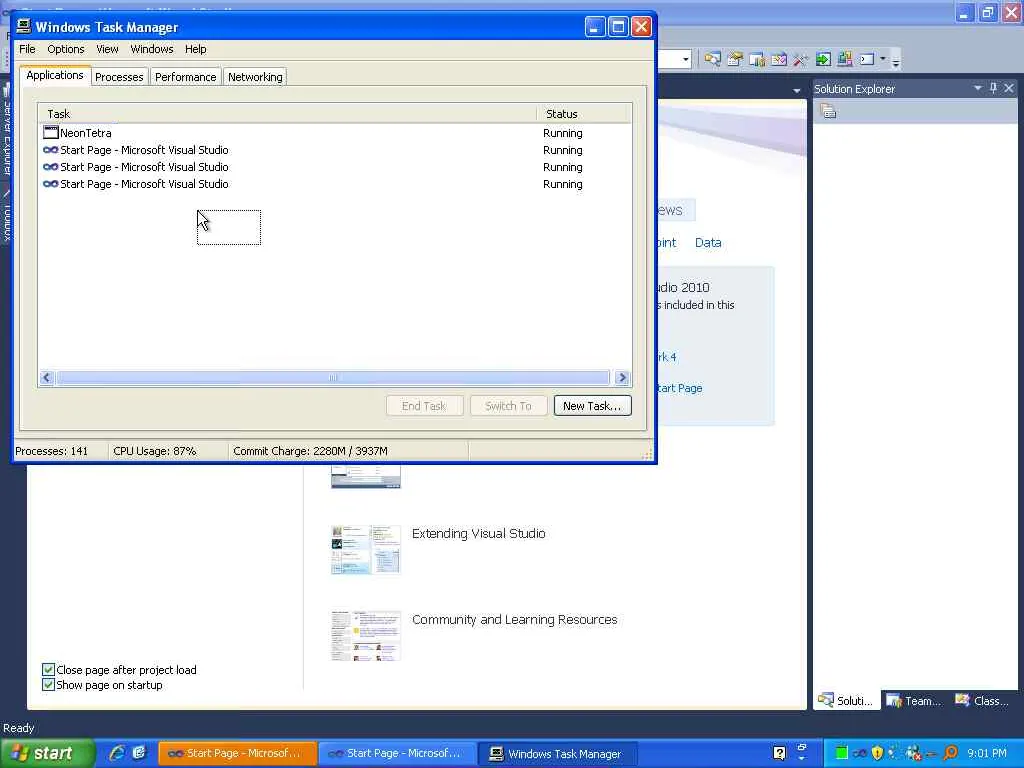Viewport: 1024px width, 768px height.
Task: Open Team Explorer from the Visual Studio toolbar
Action: (757, 59)
